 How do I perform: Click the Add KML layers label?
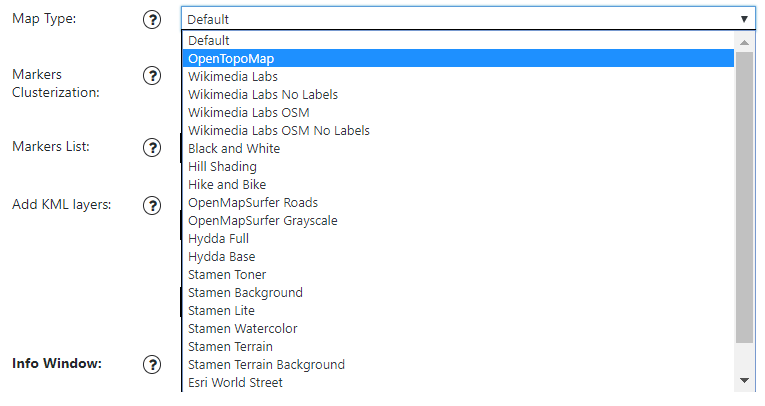point(61,204)
